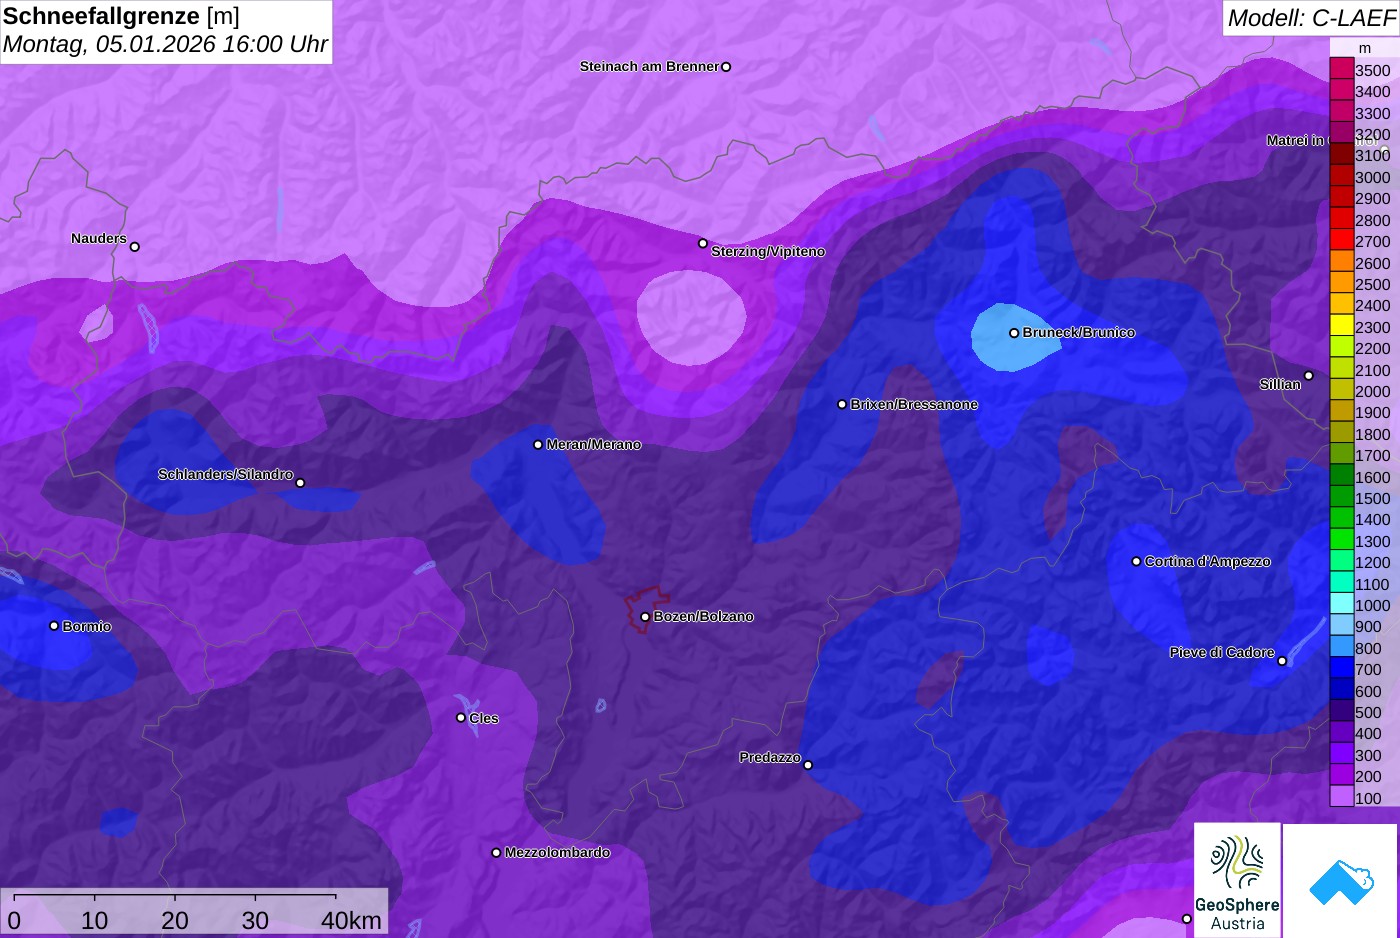Select the 20 mark on the scale bar
This screenshot has width=1400, height=938.
[x=175, y=920]
